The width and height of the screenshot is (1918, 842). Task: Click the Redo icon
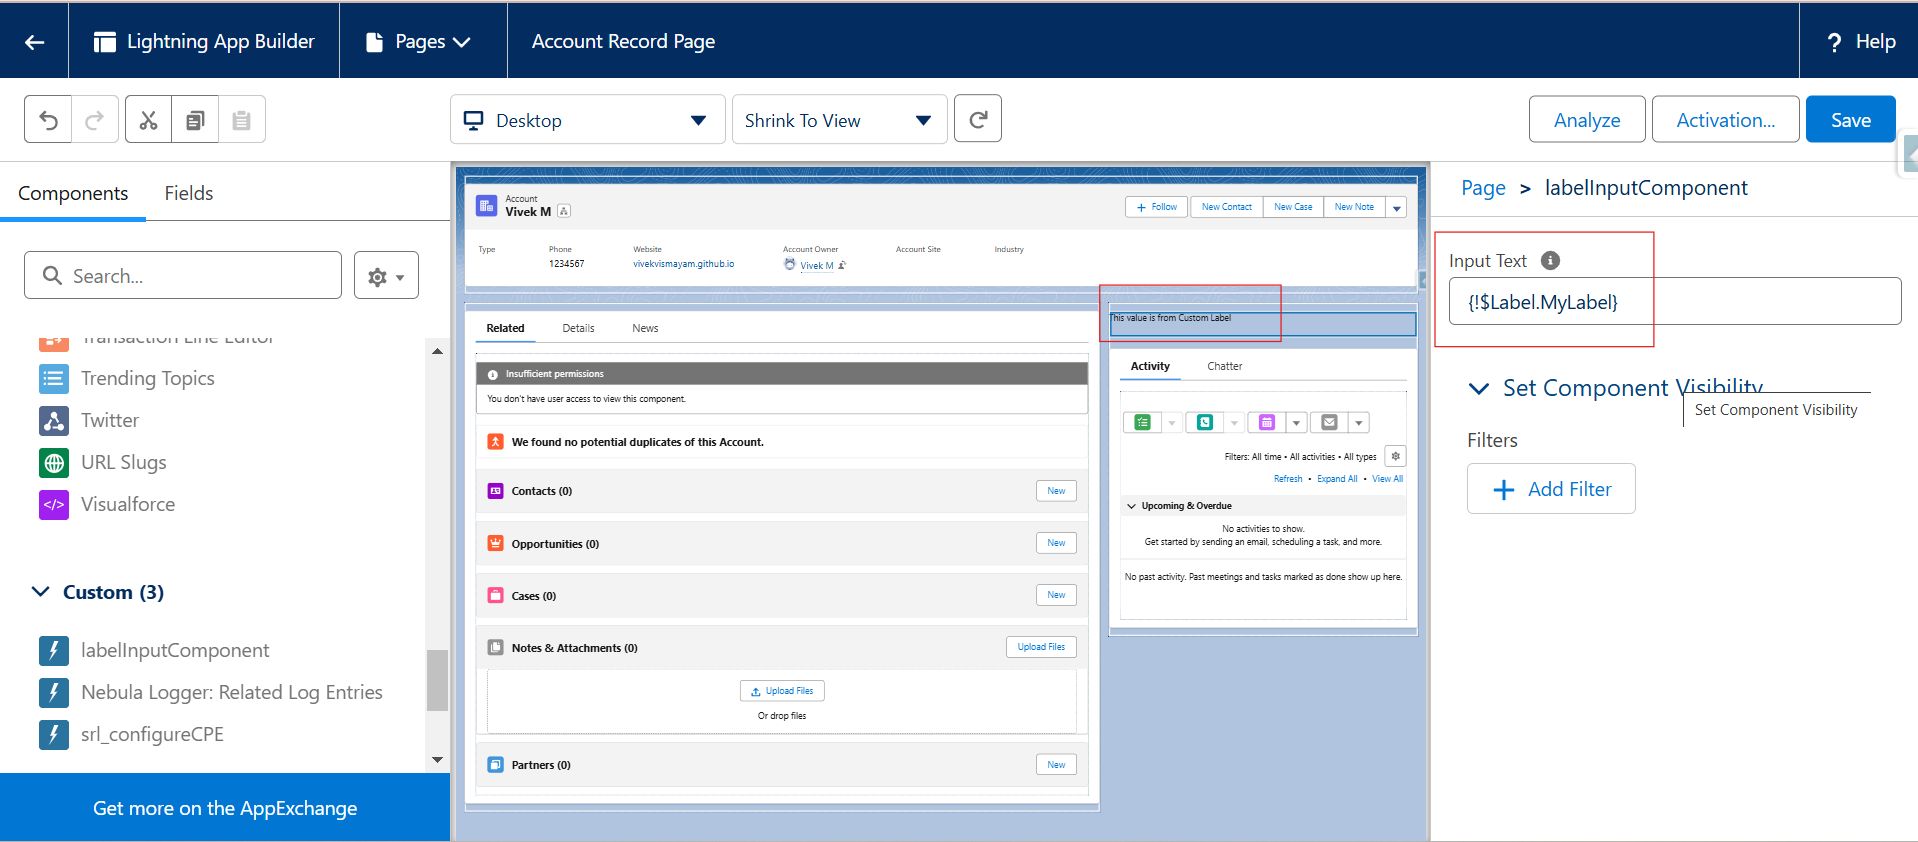[x=95, y=120]
